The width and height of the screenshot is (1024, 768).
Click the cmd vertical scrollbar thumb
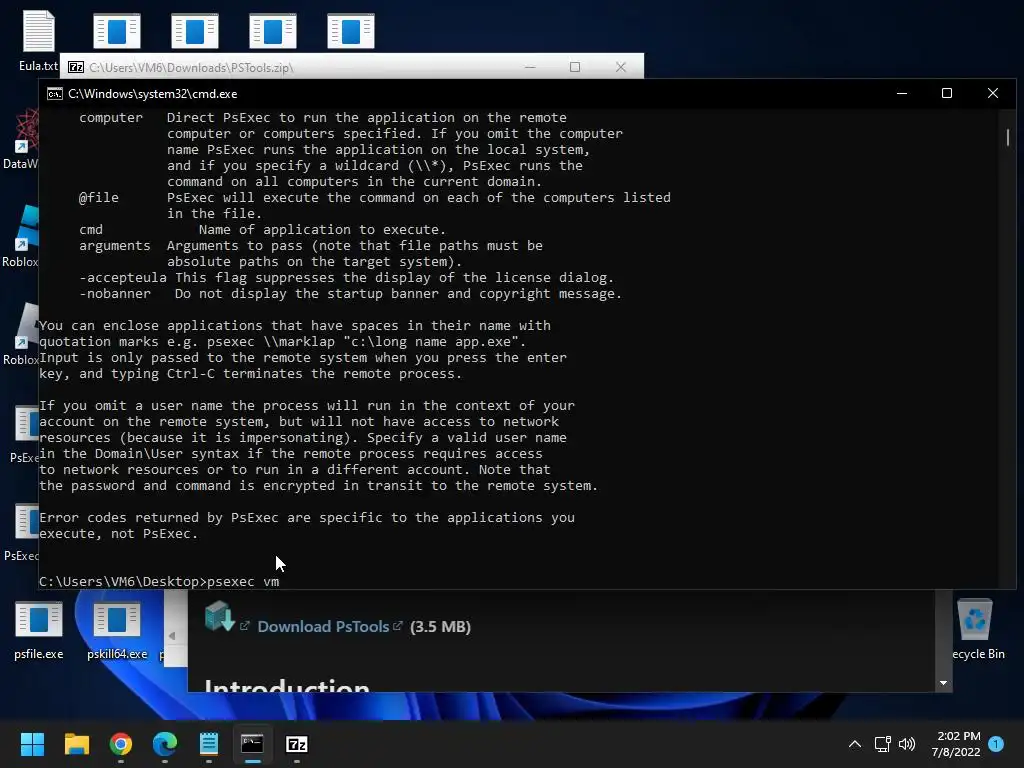(1008, 137)
